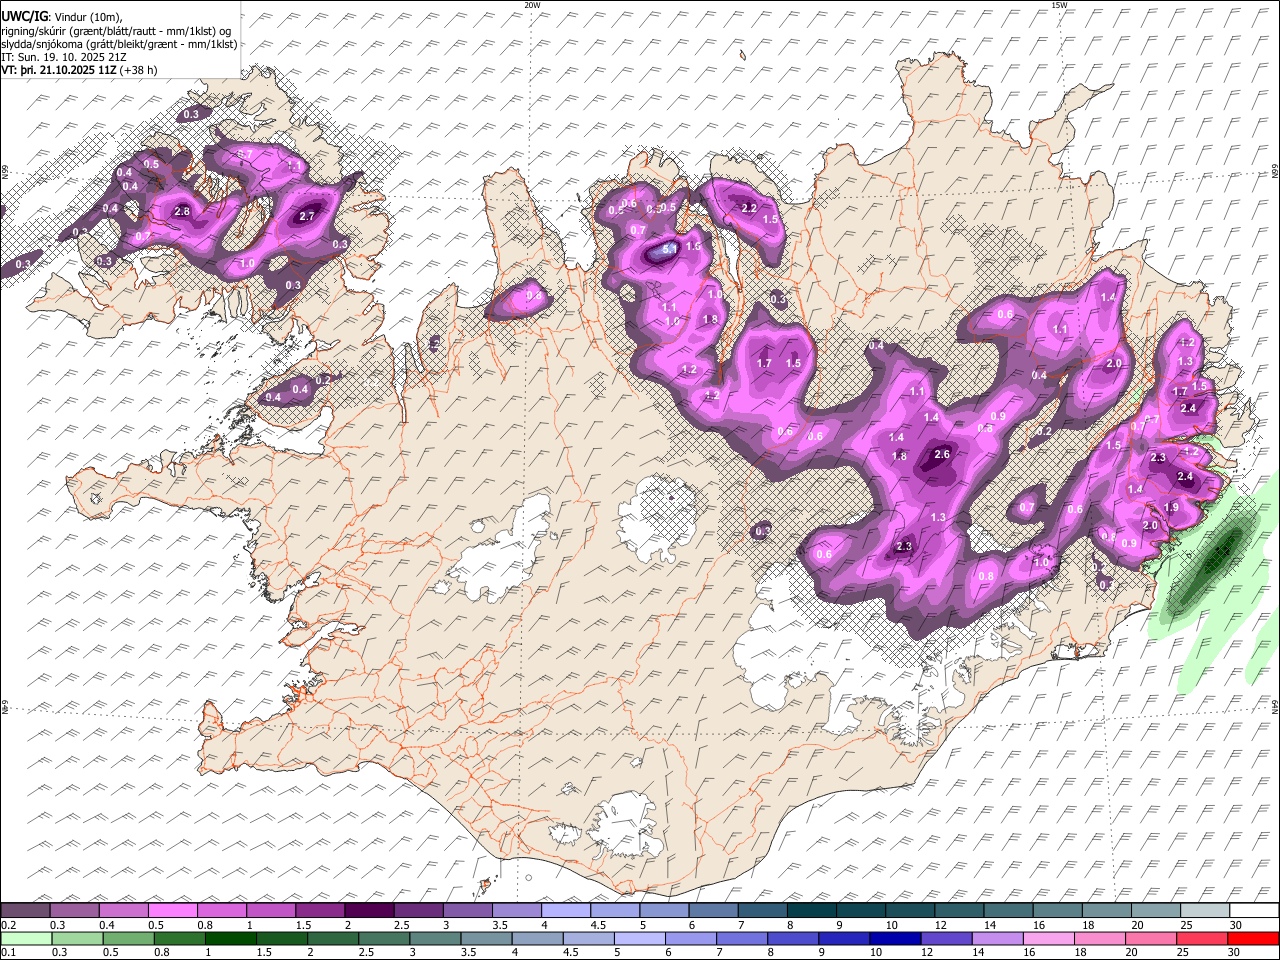Select the light pink 16–18 swatch, bottom scale
The width and height of the screenshot is (1280, 960).
pyautogui.click(x=1047, y=938)
